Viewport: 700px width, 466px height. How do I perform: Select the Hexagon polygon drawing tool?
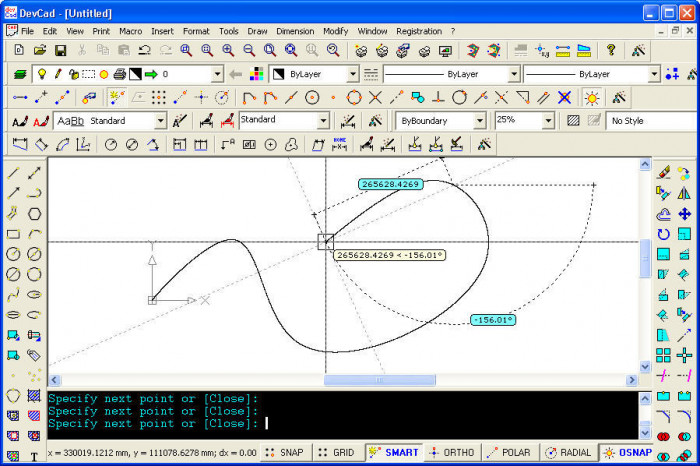click(x=35, y=213)
